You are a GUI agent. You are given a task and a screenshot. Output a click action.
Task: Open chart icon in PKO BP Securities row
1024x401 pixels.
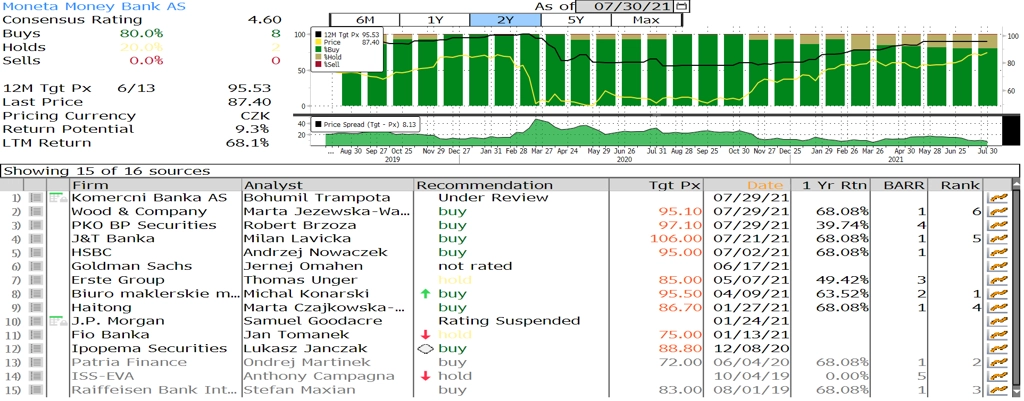999,225
